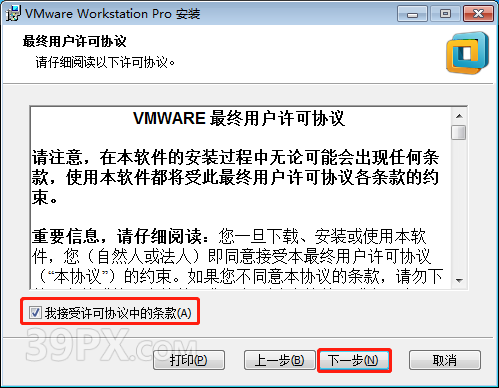
Task: Close the VMware Workstation Pro setup window
Action: (478, 14)
